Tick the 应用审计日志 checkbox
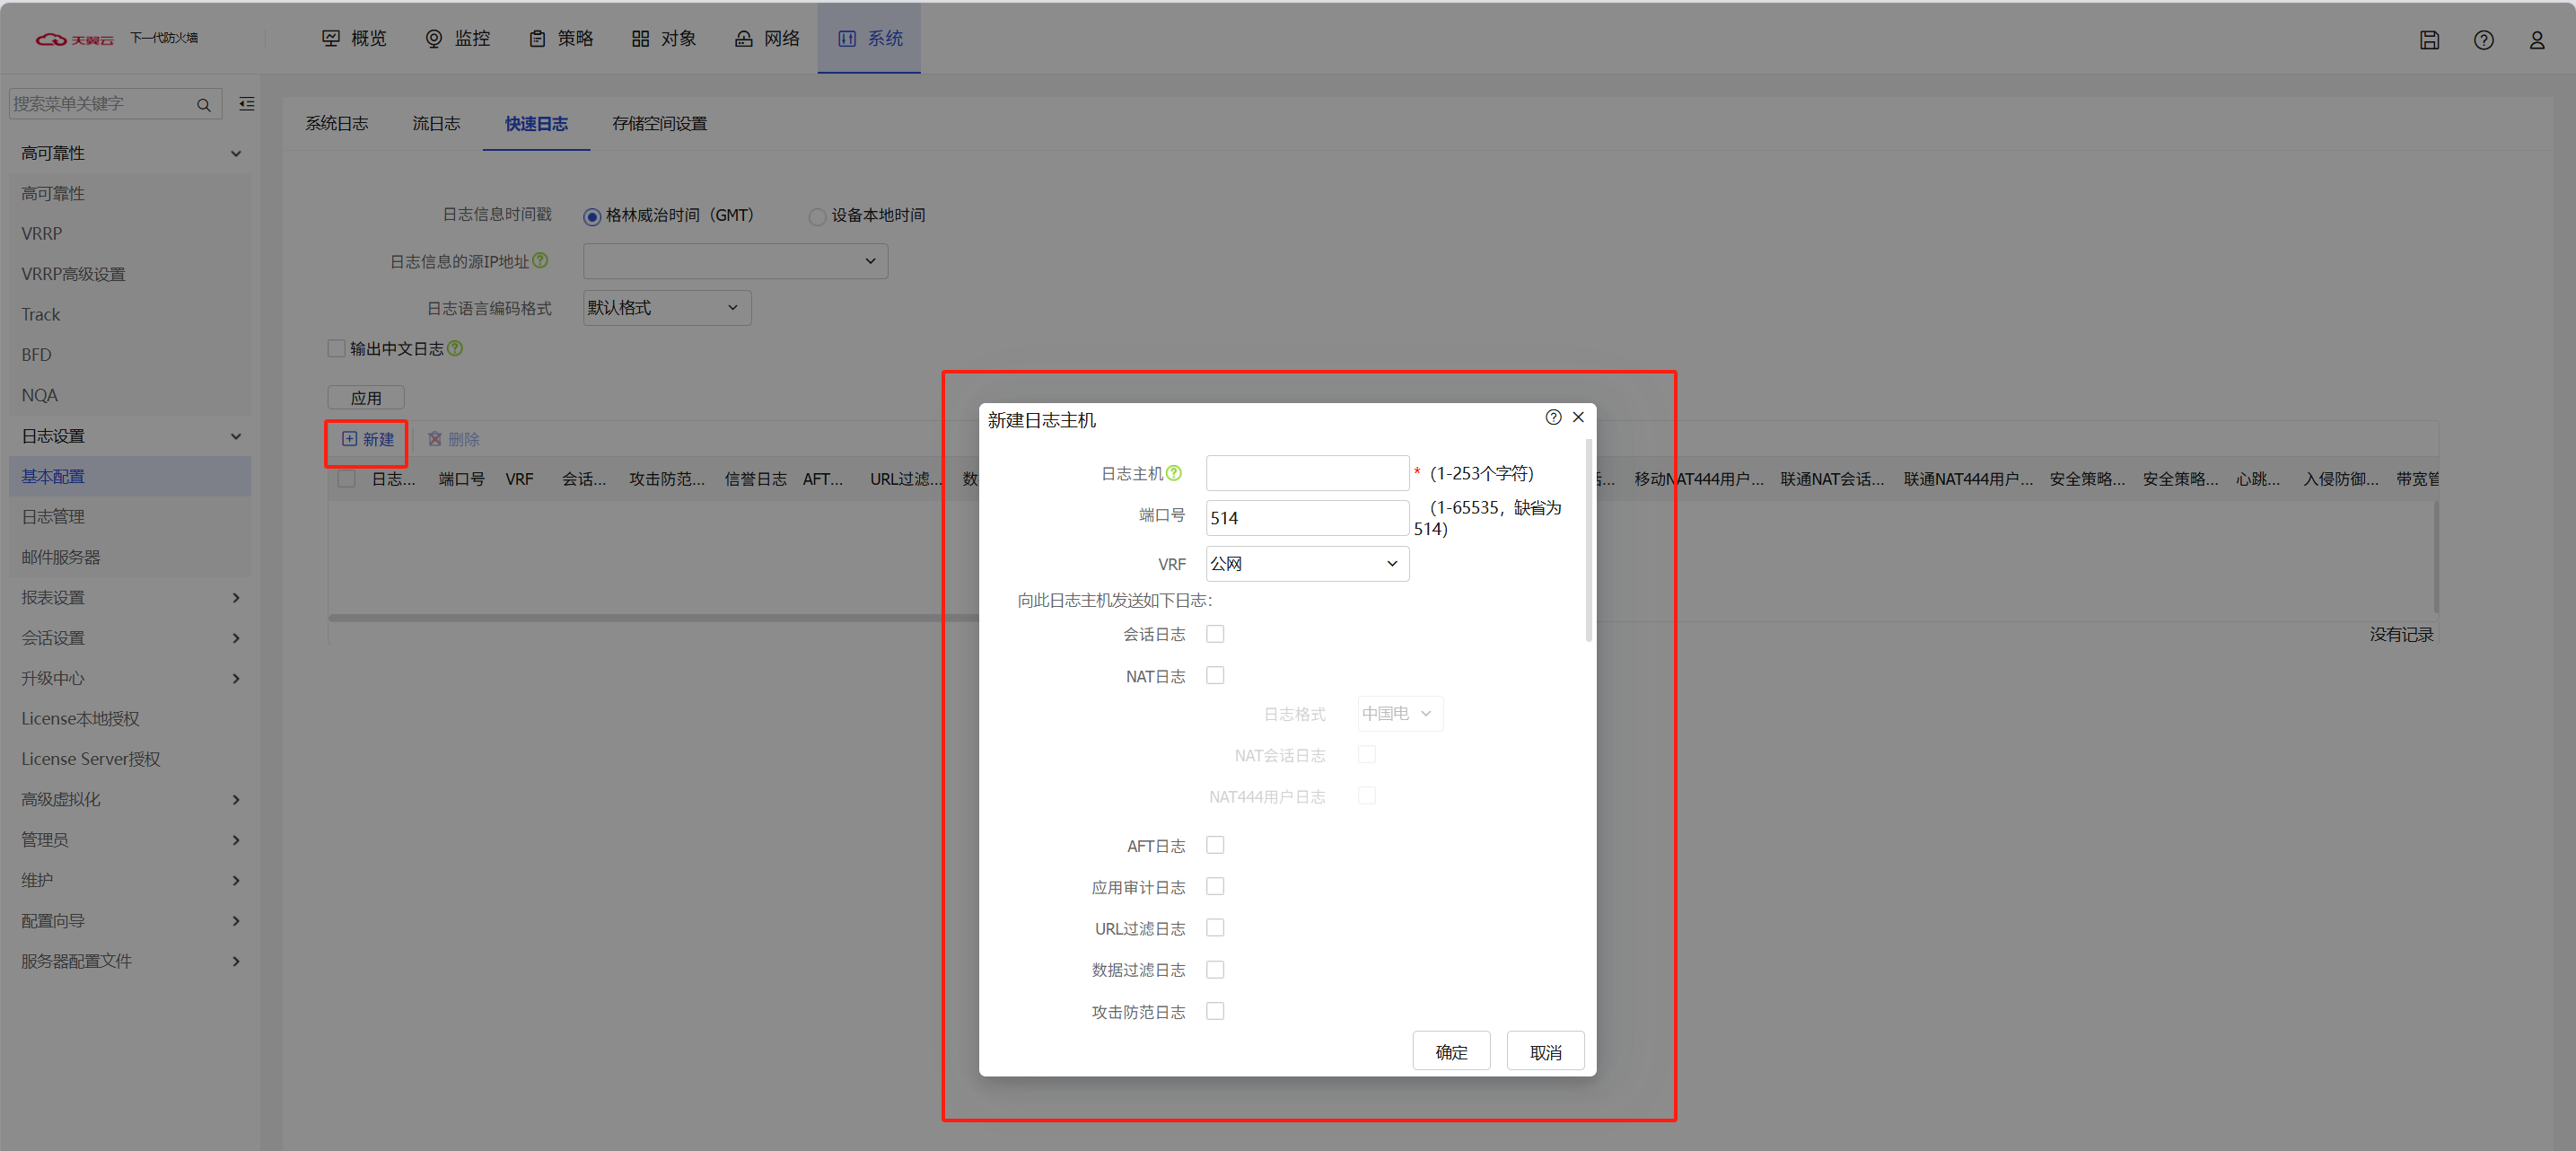This screenshot has width=2576, height=1151. [x=1215, y=886]
